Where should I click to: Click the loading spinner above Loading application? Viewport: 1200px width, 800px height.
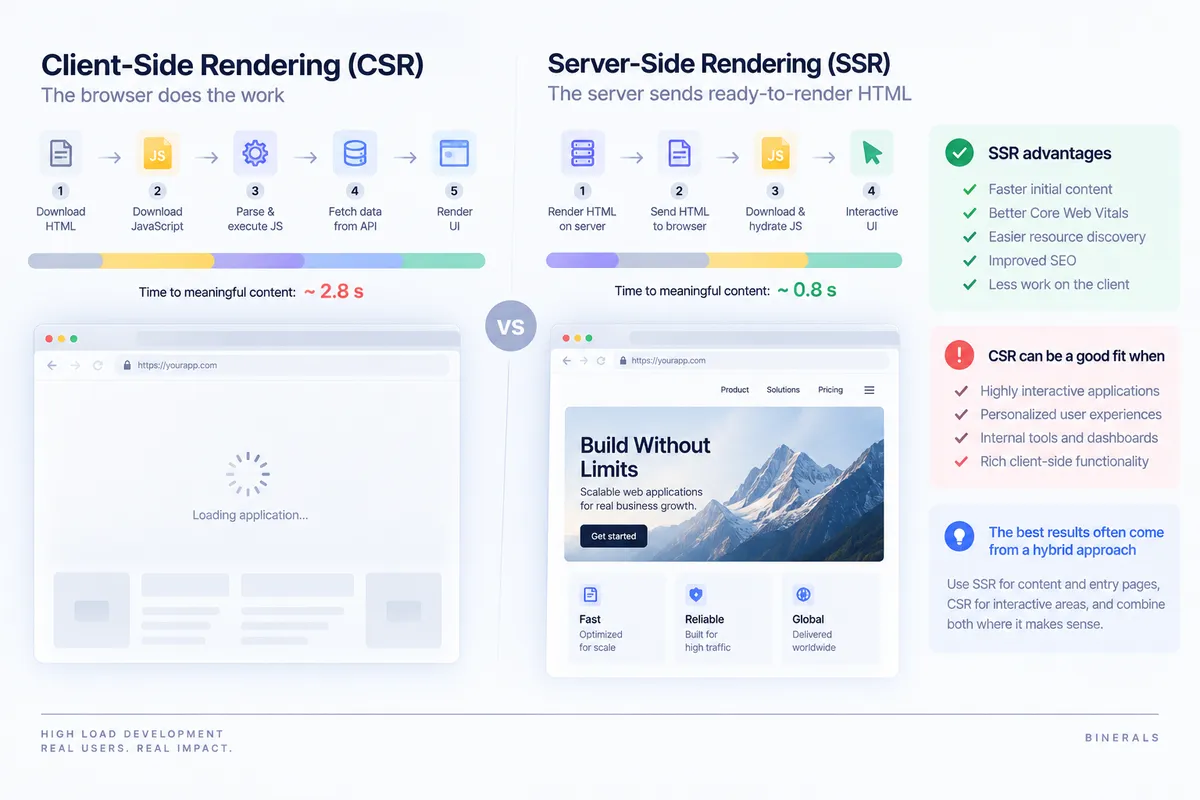click(x=247, y=474)
